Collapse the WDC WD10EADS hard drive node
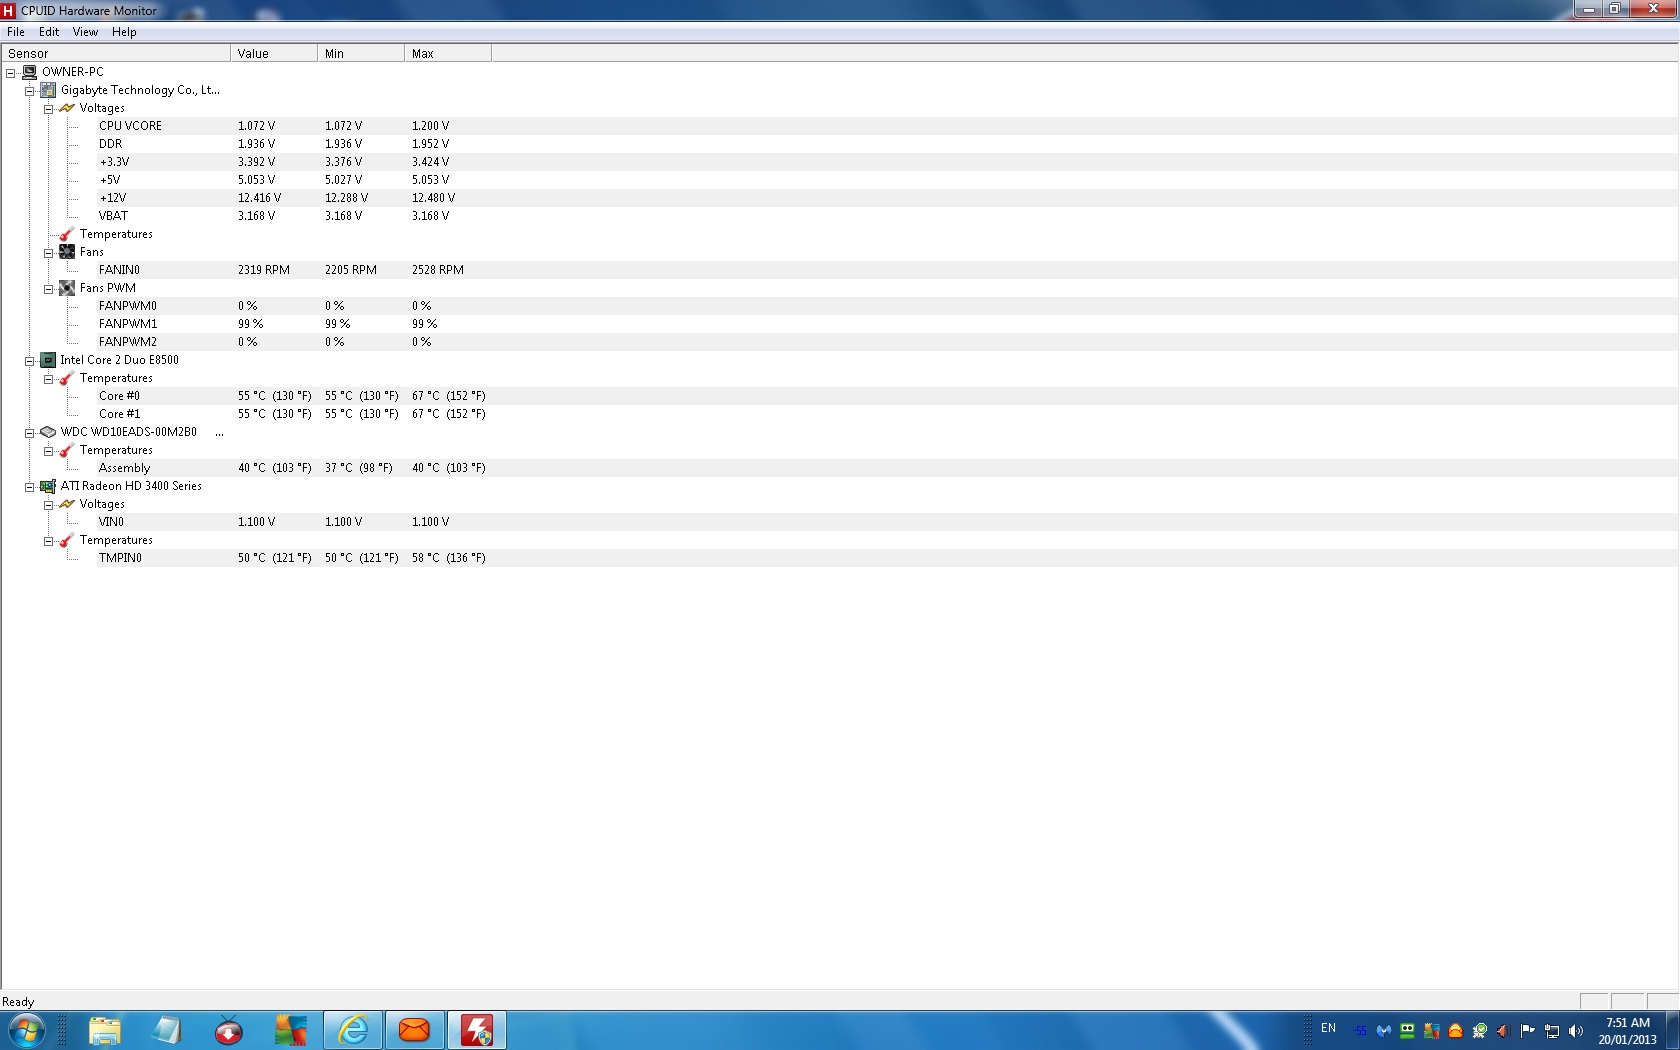The height and width of the screenshot is (1050, 1680). click(x=30, y=433)
